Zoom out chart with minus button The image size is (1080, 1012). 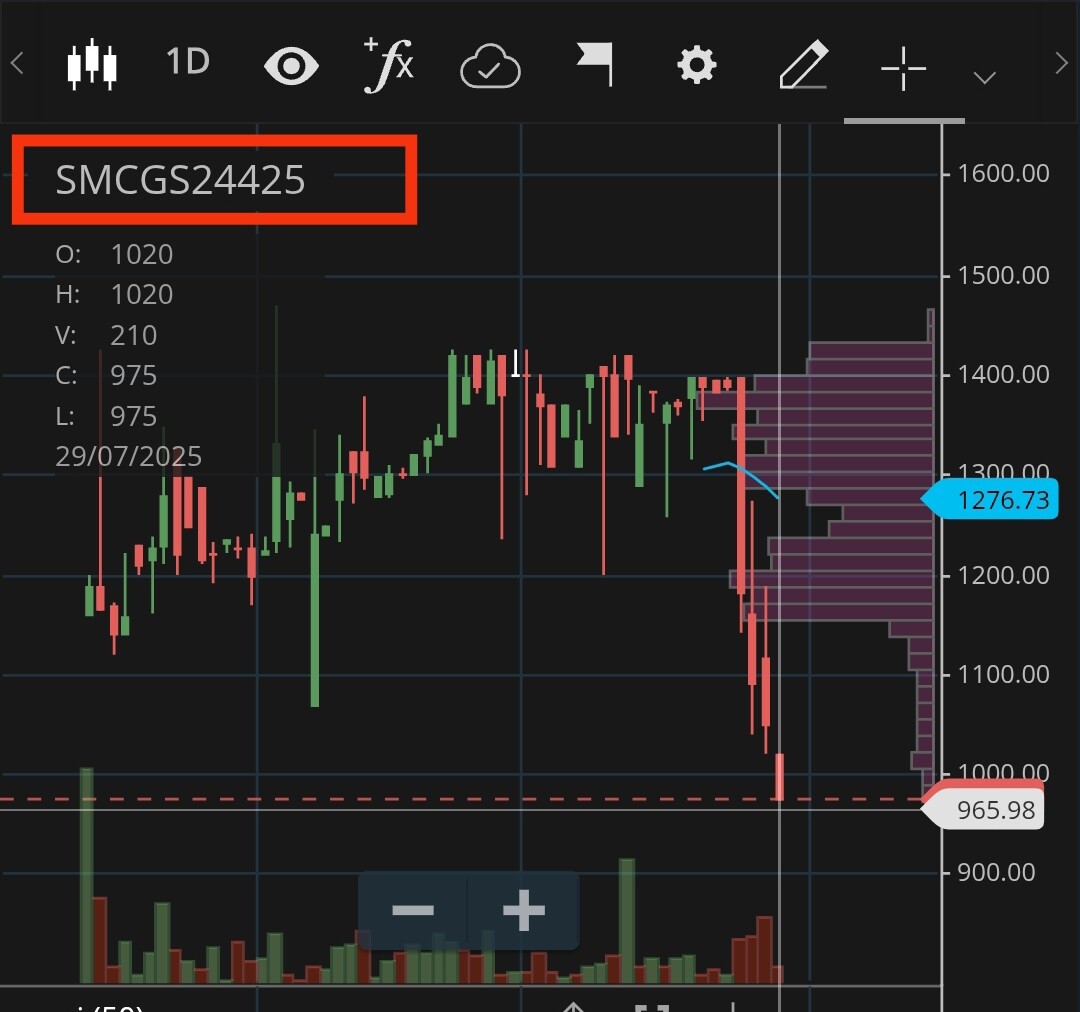(x=413, y=911)
